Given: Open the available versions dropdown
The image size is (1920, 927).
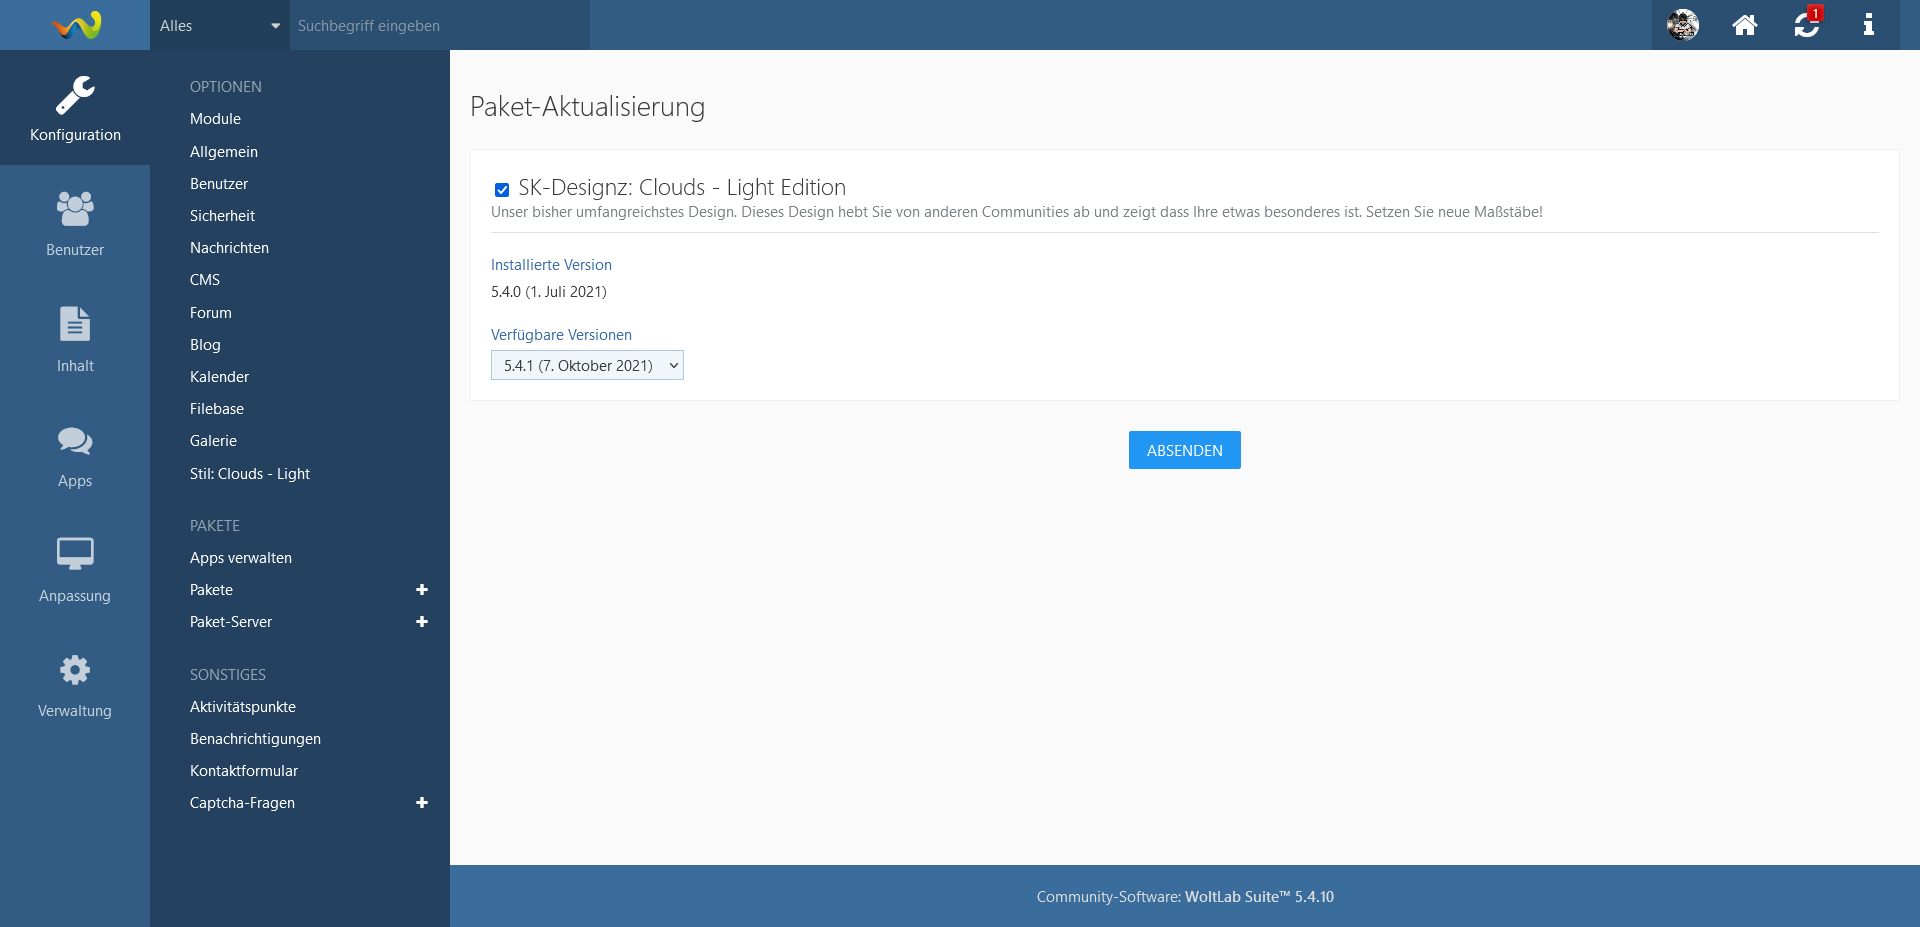Looking at the screenshot, I should point(587,366).
